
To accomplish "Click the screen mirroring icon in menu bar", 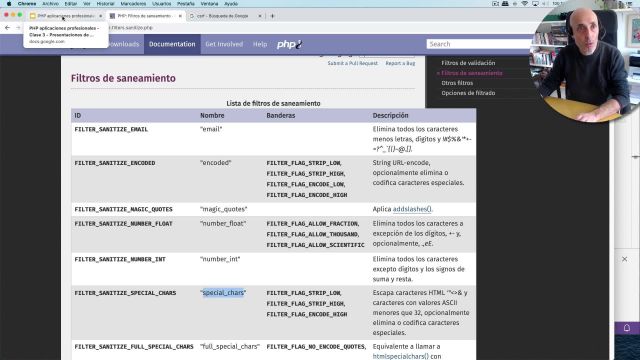I will tap(535, 4).
